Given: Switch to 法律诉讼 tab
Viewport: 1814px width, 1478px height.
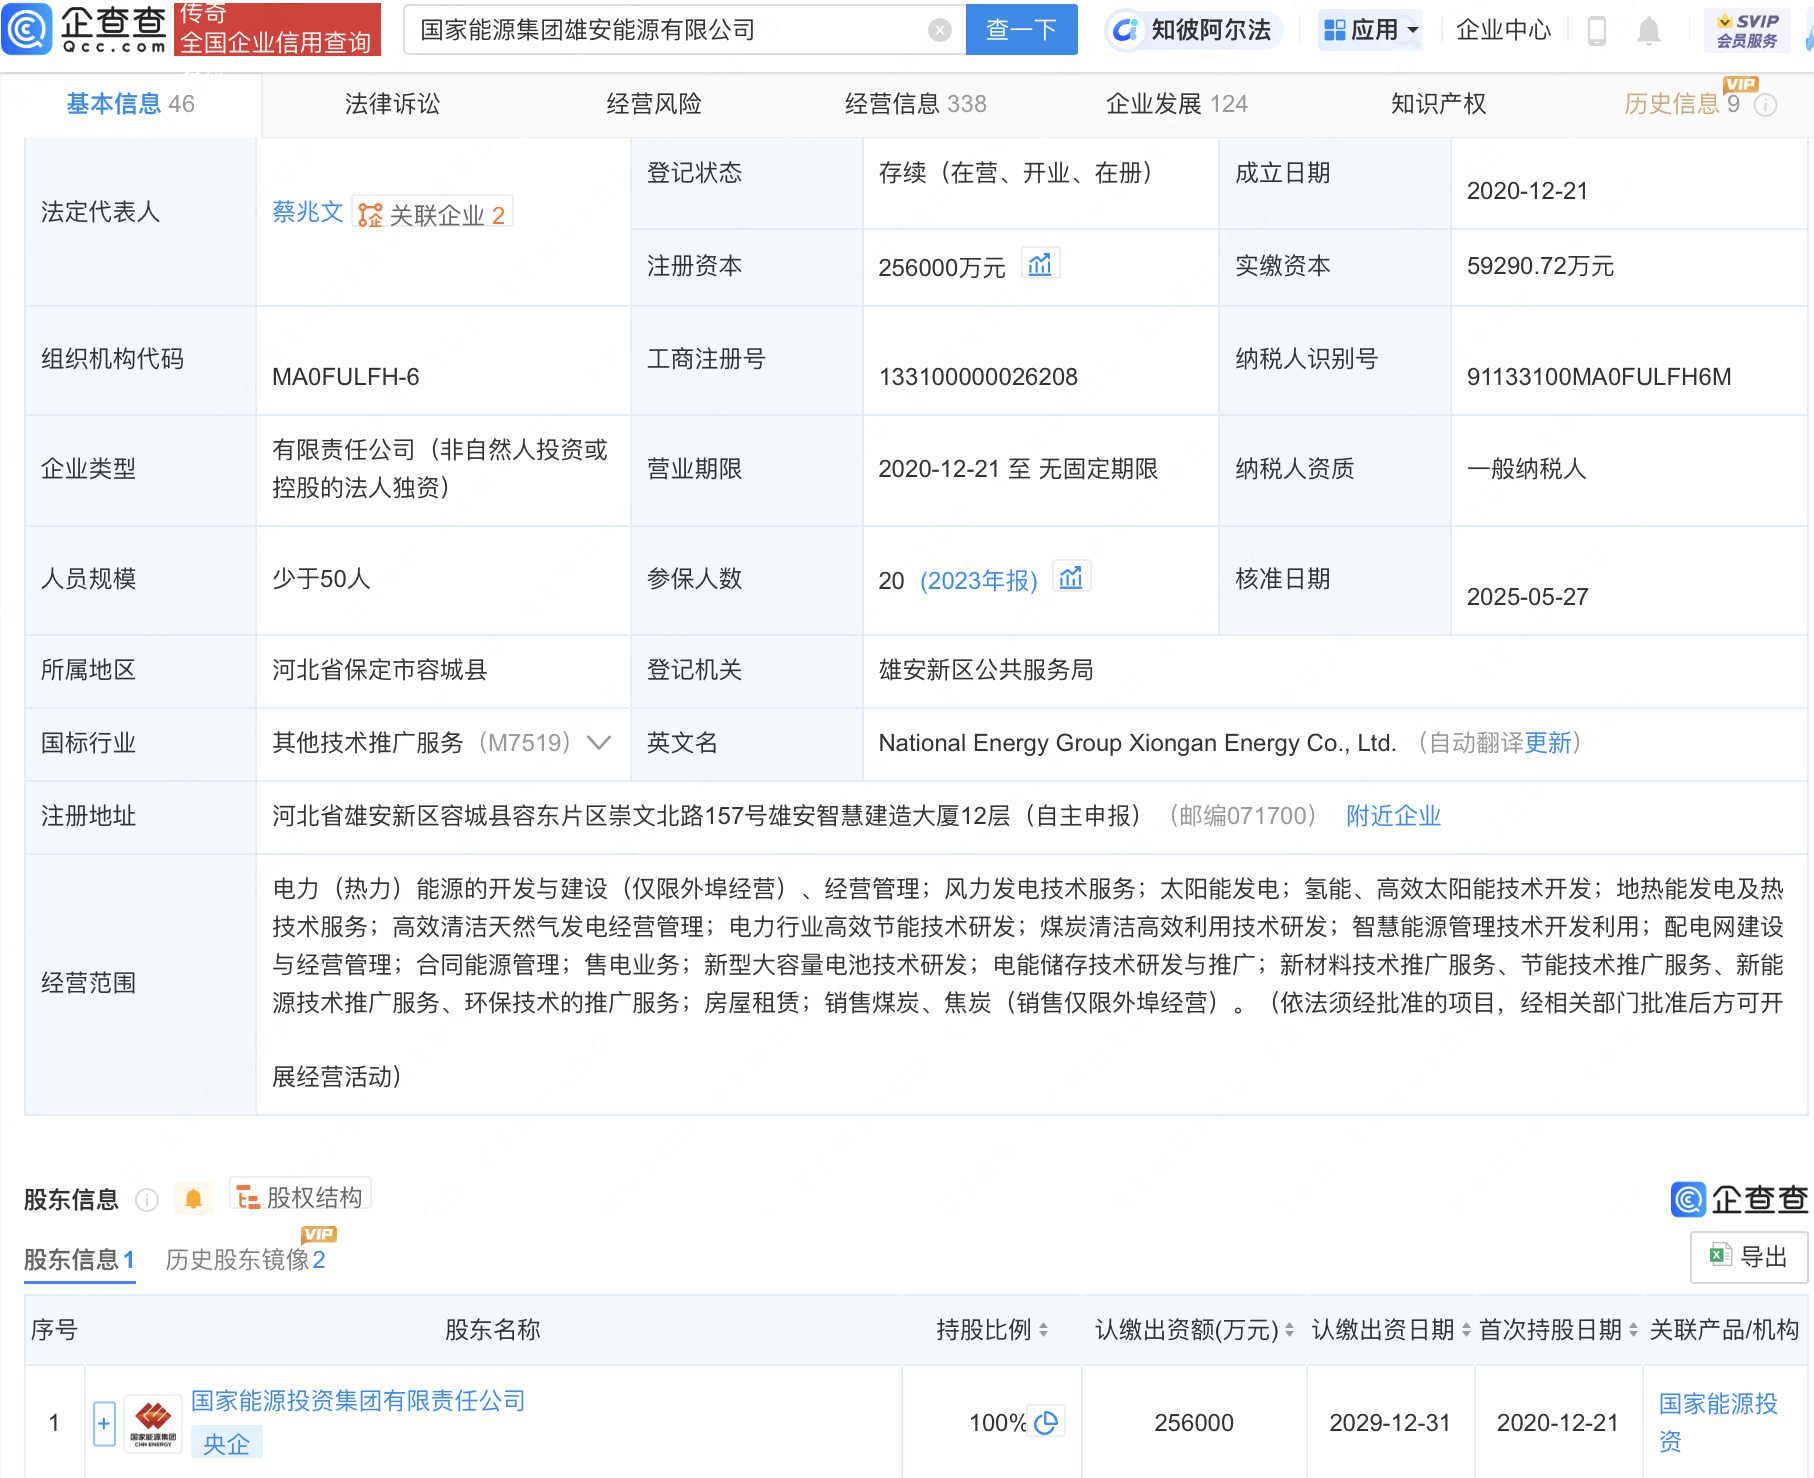Looking at the screenshot, I should (x=392, y=104).
